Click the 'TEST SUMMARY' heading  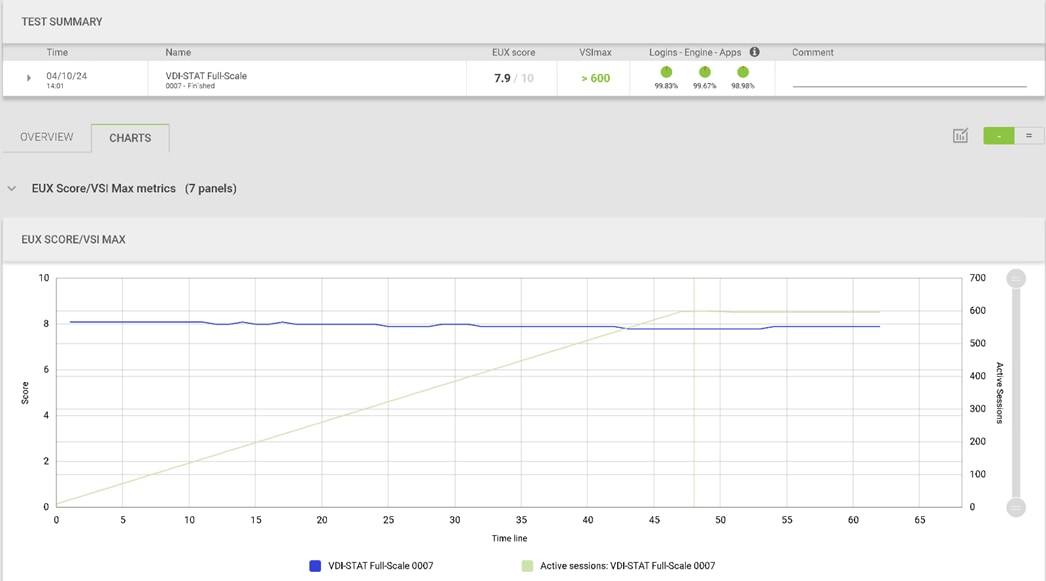tap(62, 22)
